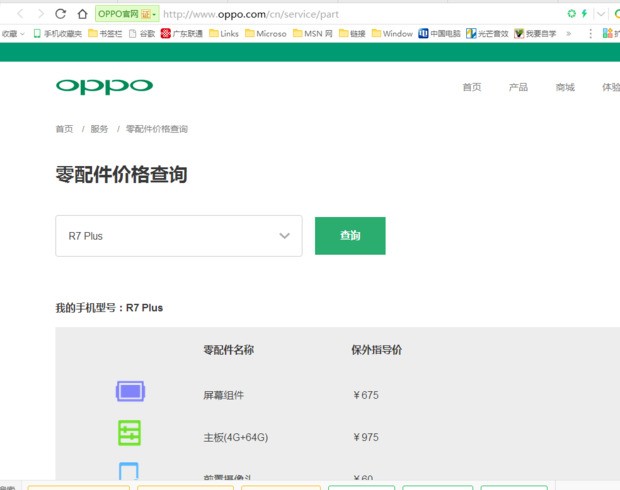
Task: Open Microso bookmark folder
Action: point(266,34)
